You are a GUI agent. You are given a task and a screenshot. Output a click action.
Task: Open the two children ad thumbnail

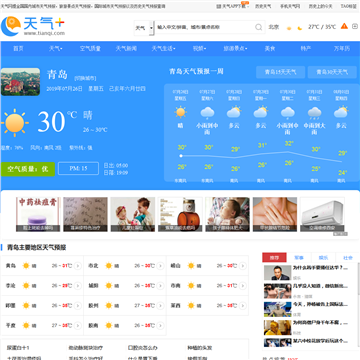tap(133, 214)
